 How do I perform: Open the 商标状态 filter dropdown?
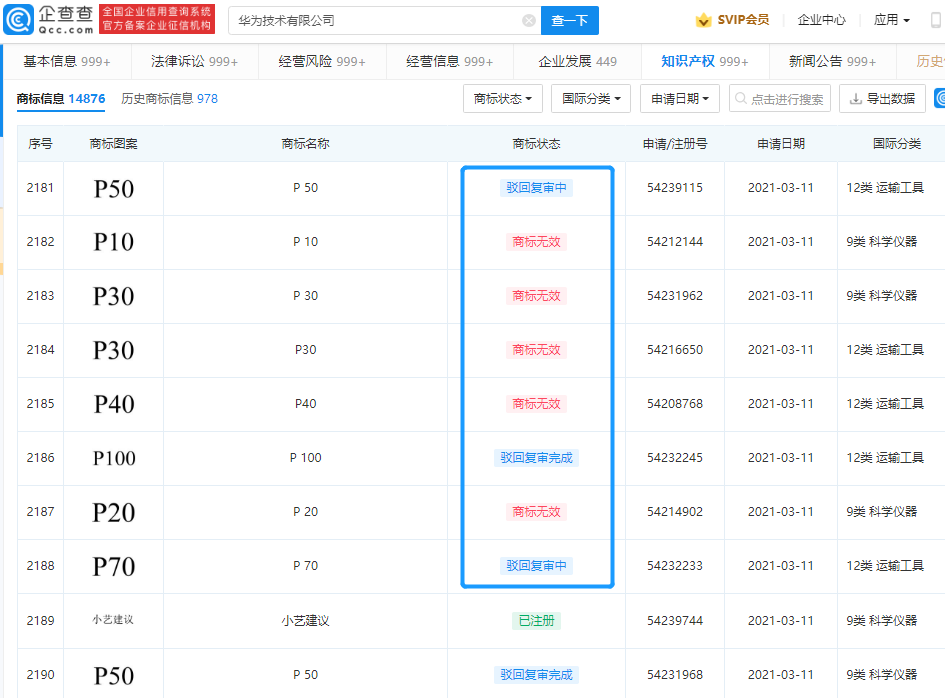tap(503, 99)
